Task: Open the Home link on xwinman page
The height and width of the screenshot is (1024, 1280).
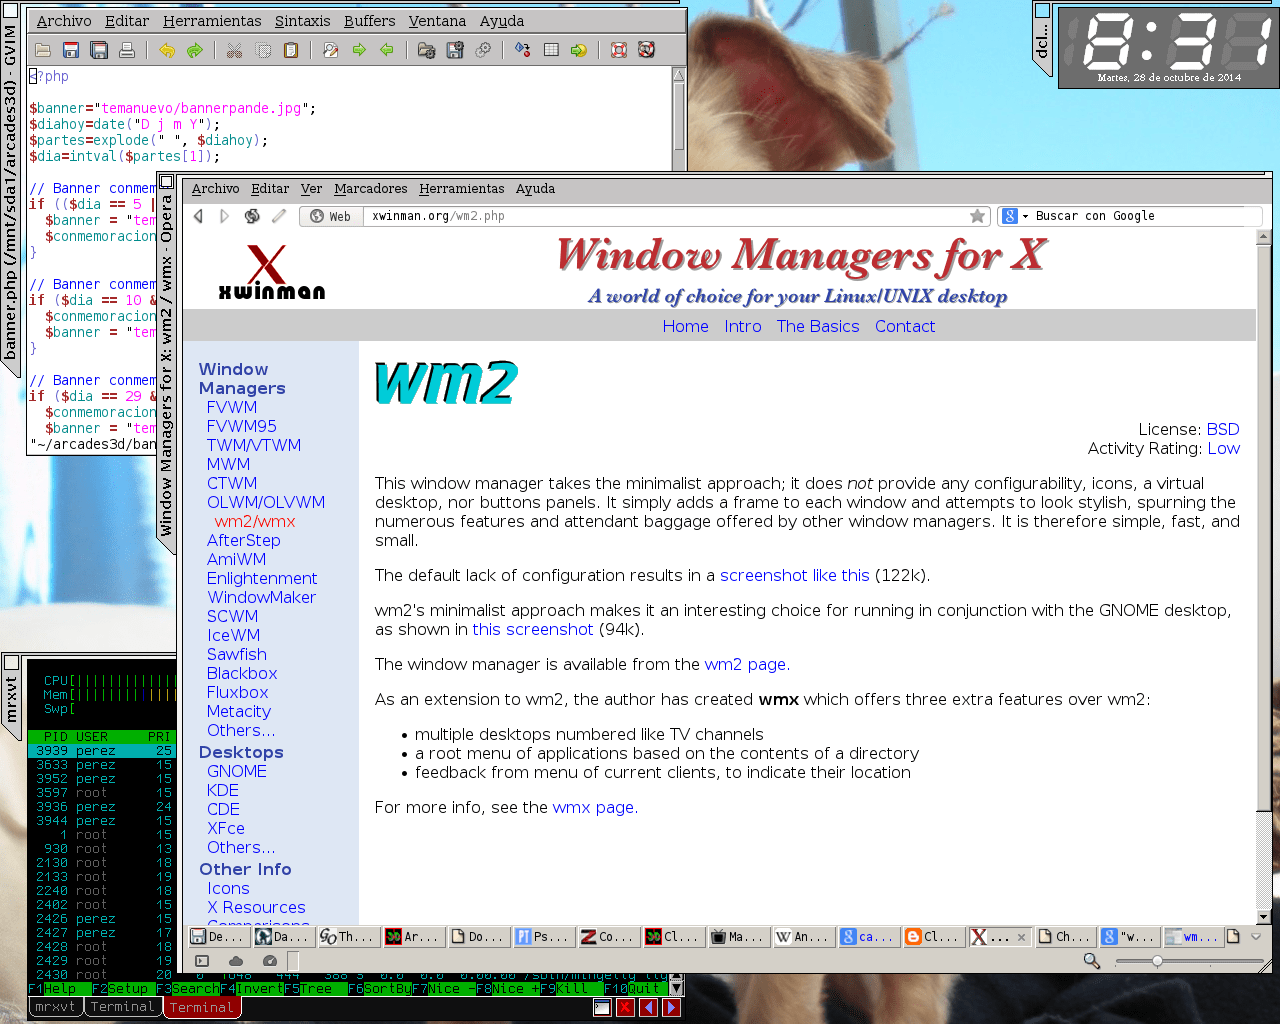Action: pyautogui.click(x=685, y=326)
